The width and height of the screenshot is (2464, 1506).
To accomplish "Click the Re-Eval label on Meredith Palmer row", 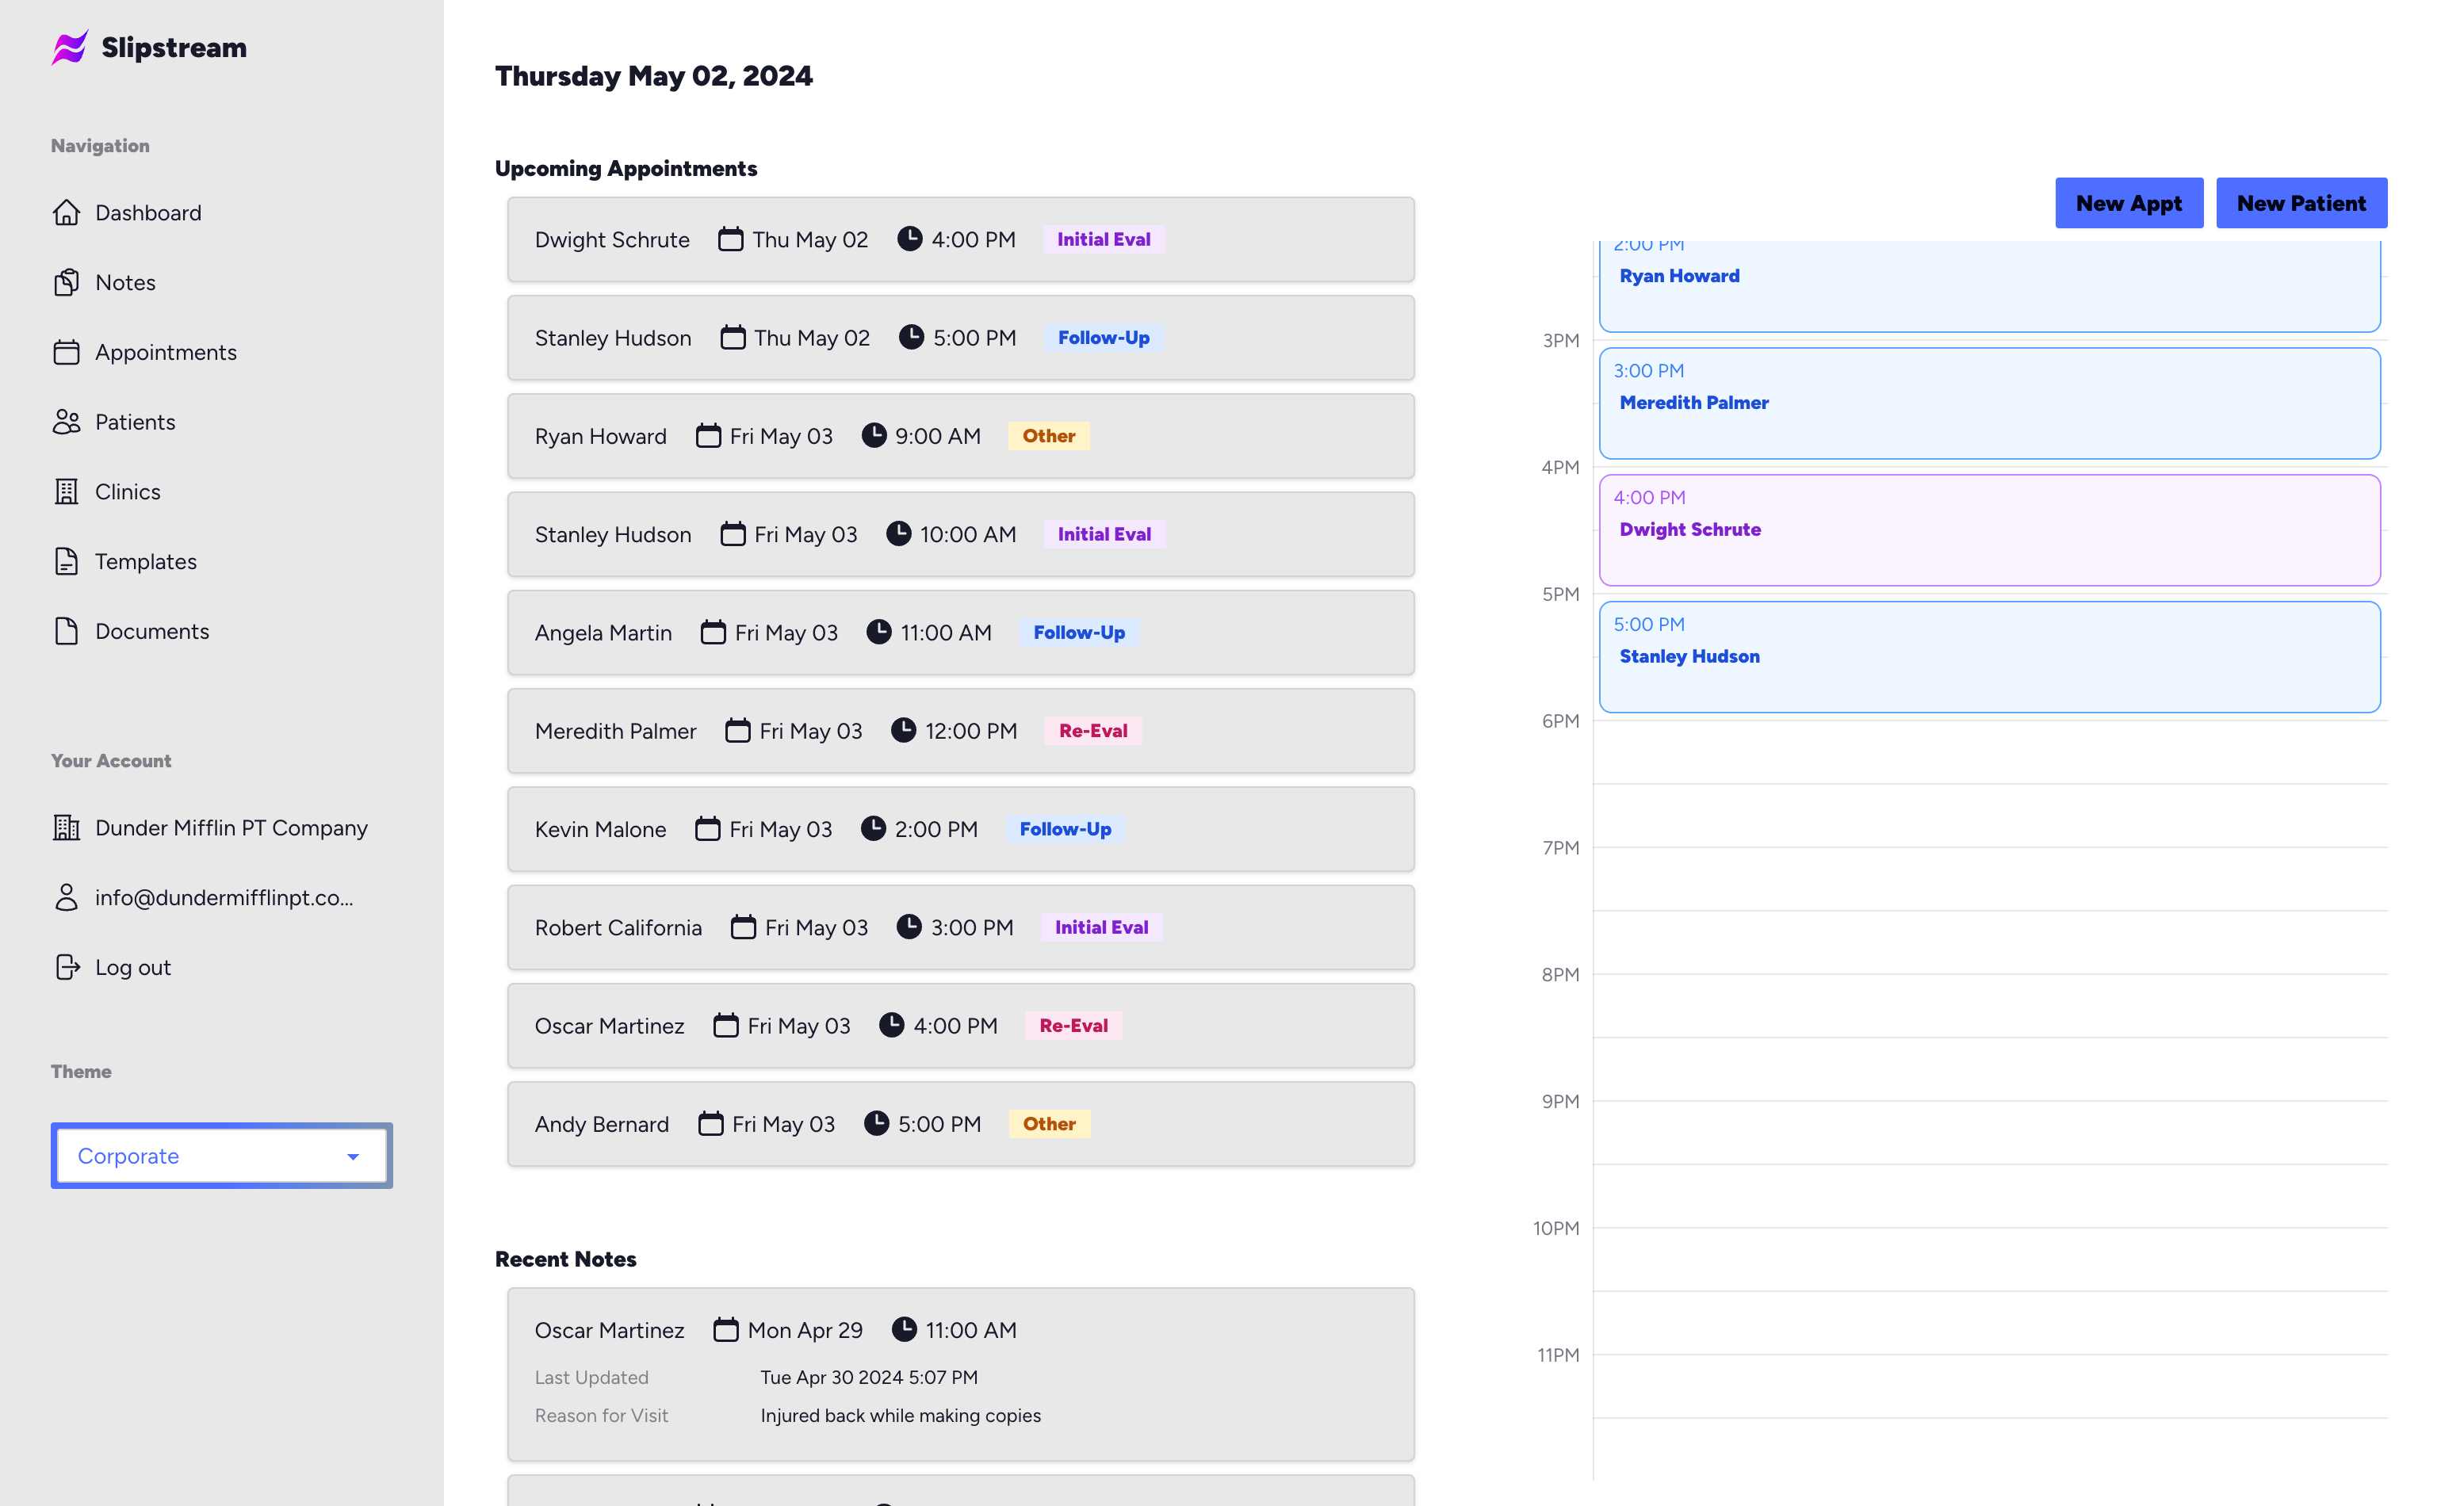I will pos(1091,730).
